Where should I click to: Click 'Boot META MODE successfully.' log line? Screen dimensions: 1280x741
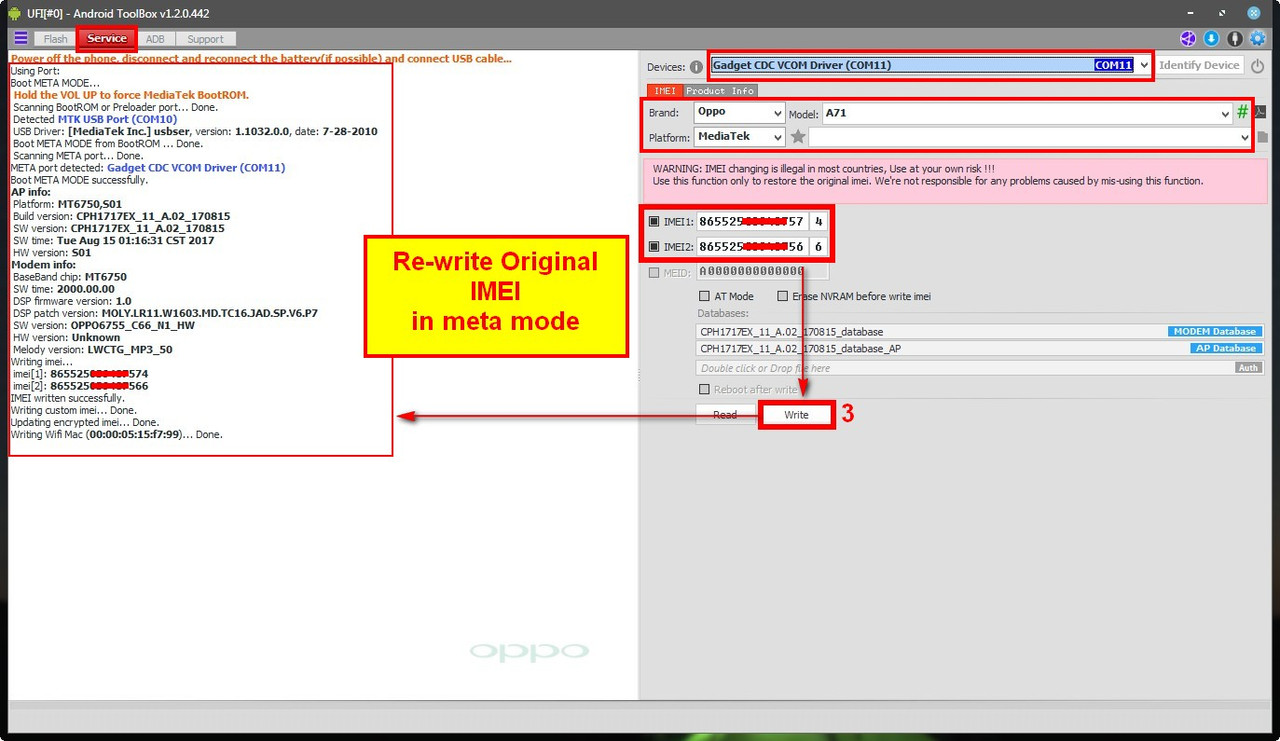click(x=79, y=180)
